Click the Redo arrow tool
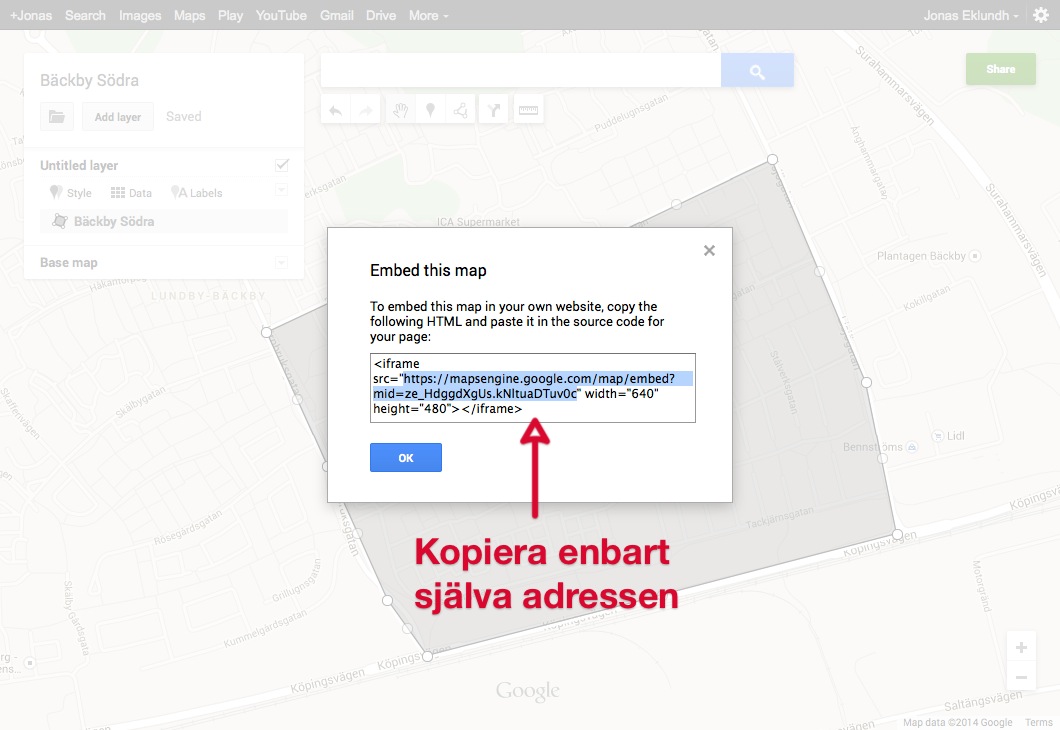 [x=366, y=110]
